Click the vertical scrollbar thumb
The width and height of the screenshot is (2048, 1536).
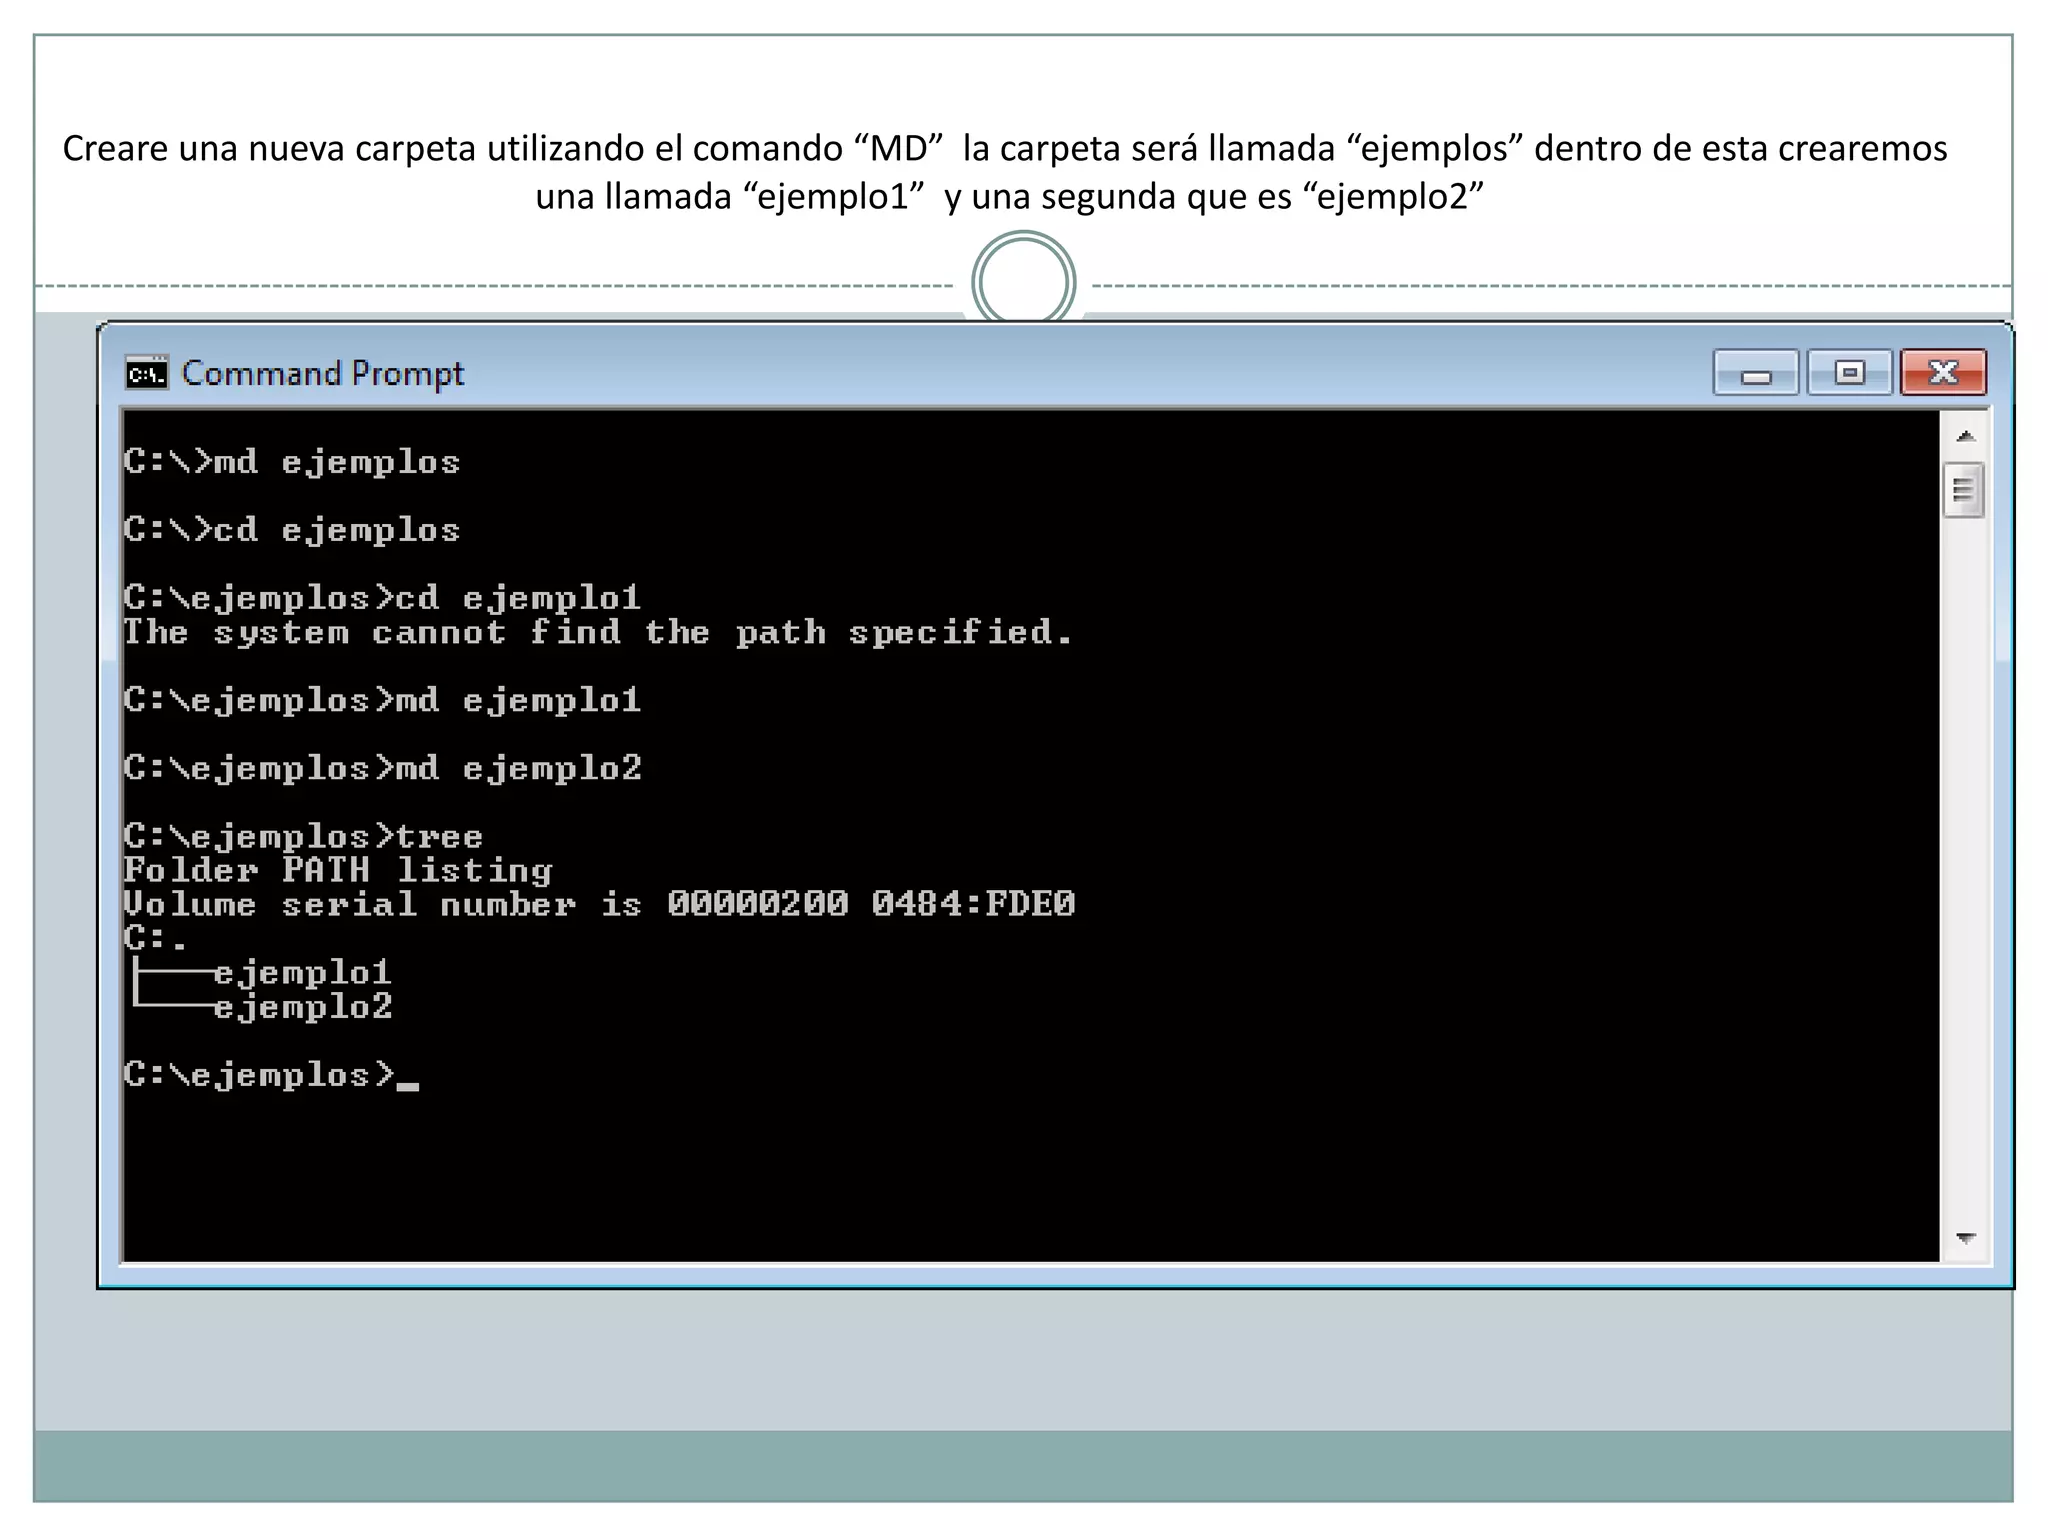point(1964,490)
